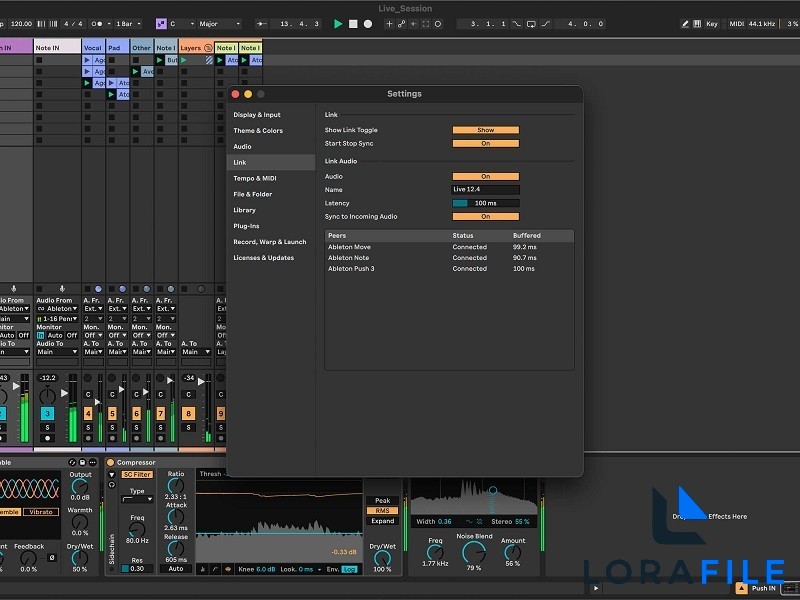Viewport: 800px width, 600px height.
Task: Toggle the computer MIDI keyboard icon
Action: [697, 24]
